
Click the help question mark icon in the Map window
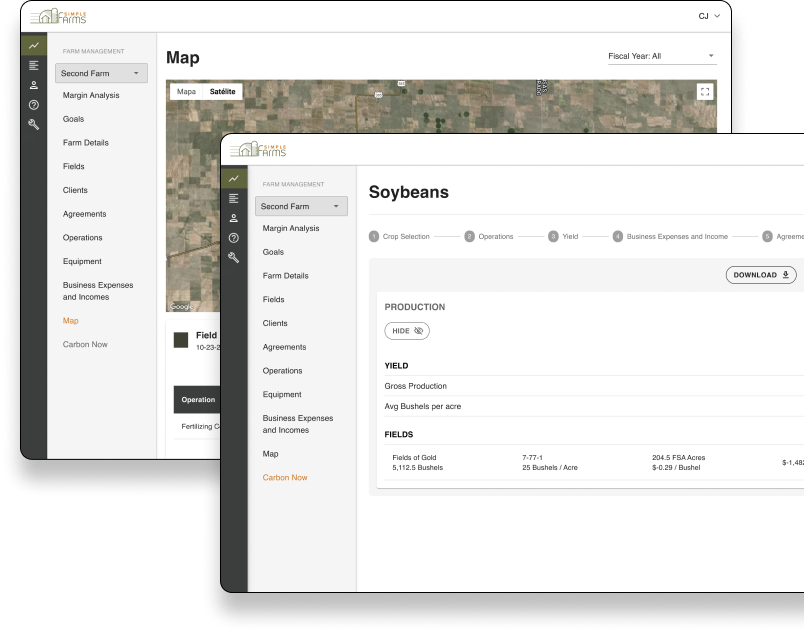click(34, 105)
